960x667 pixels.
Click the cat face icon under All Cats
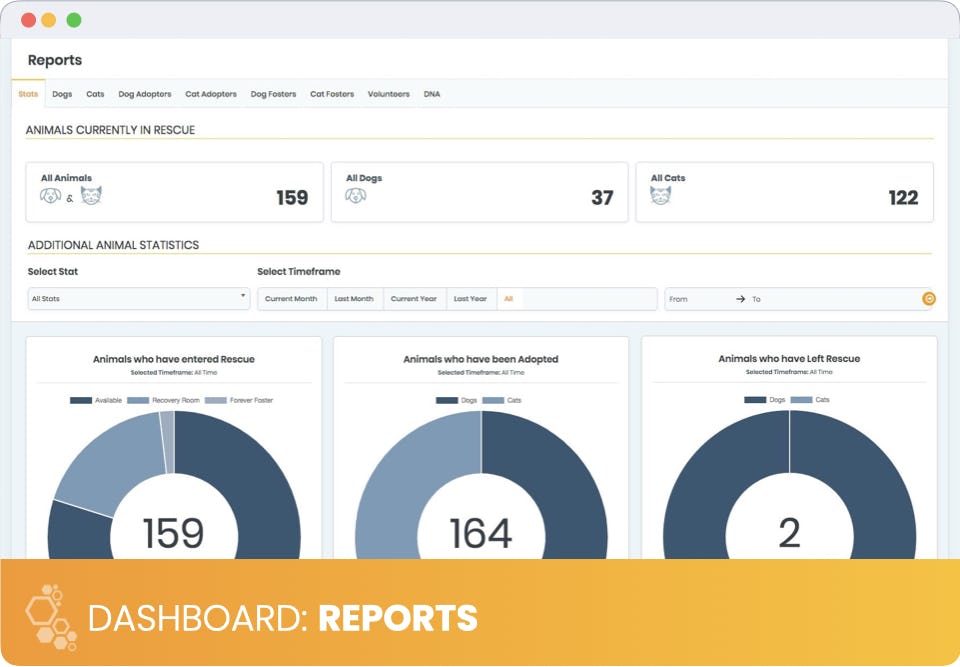click(x=661, y=195)
